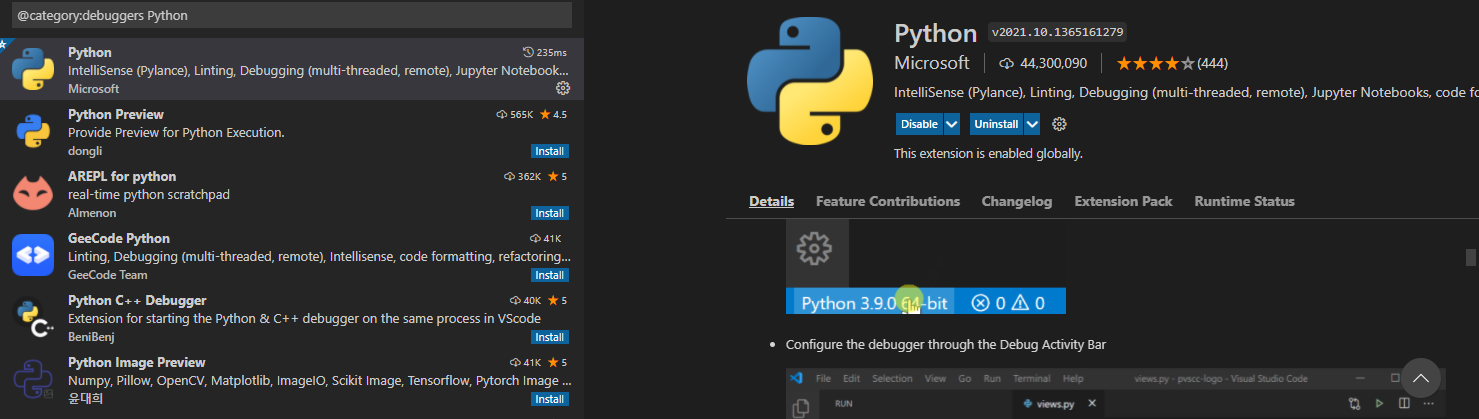Screen dimensions: 1479x419
Task: Click 'Configure the debugger through the Debug Activity Bar'
Action: (946, 345)
